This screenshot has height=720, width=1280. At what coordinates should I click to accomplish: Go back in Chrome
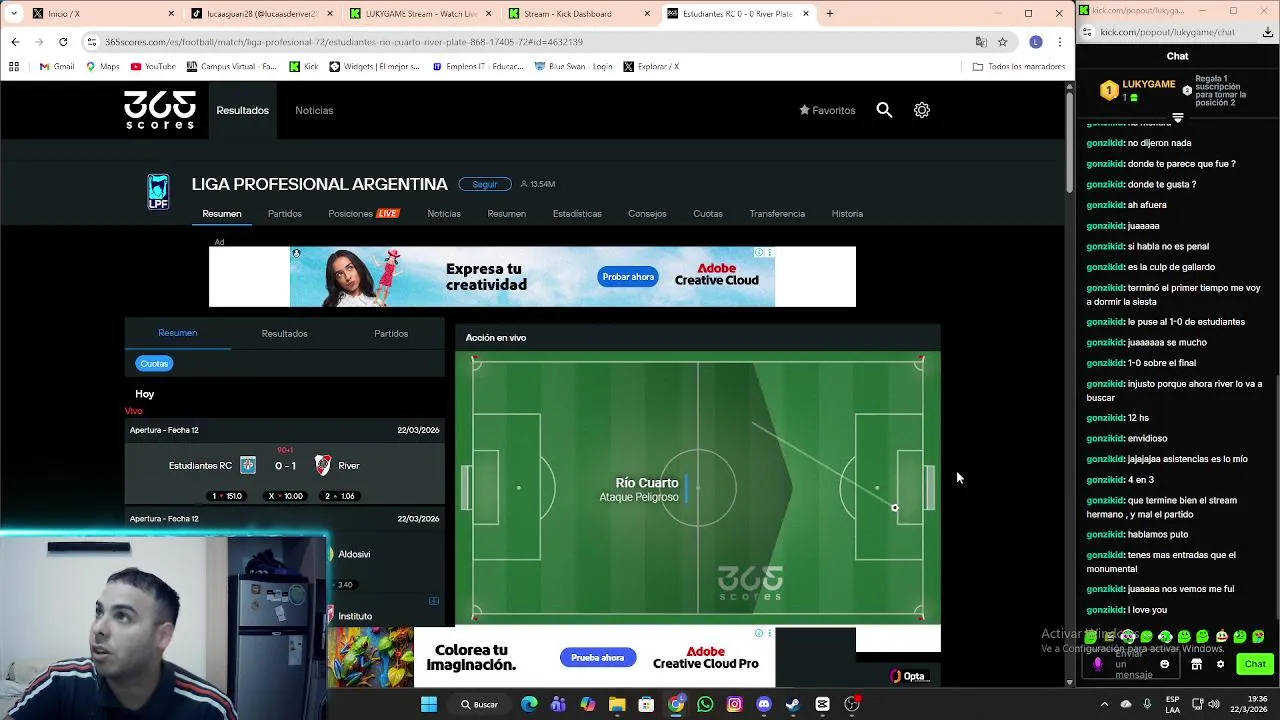pyautogui.click(x=15, y=42)
